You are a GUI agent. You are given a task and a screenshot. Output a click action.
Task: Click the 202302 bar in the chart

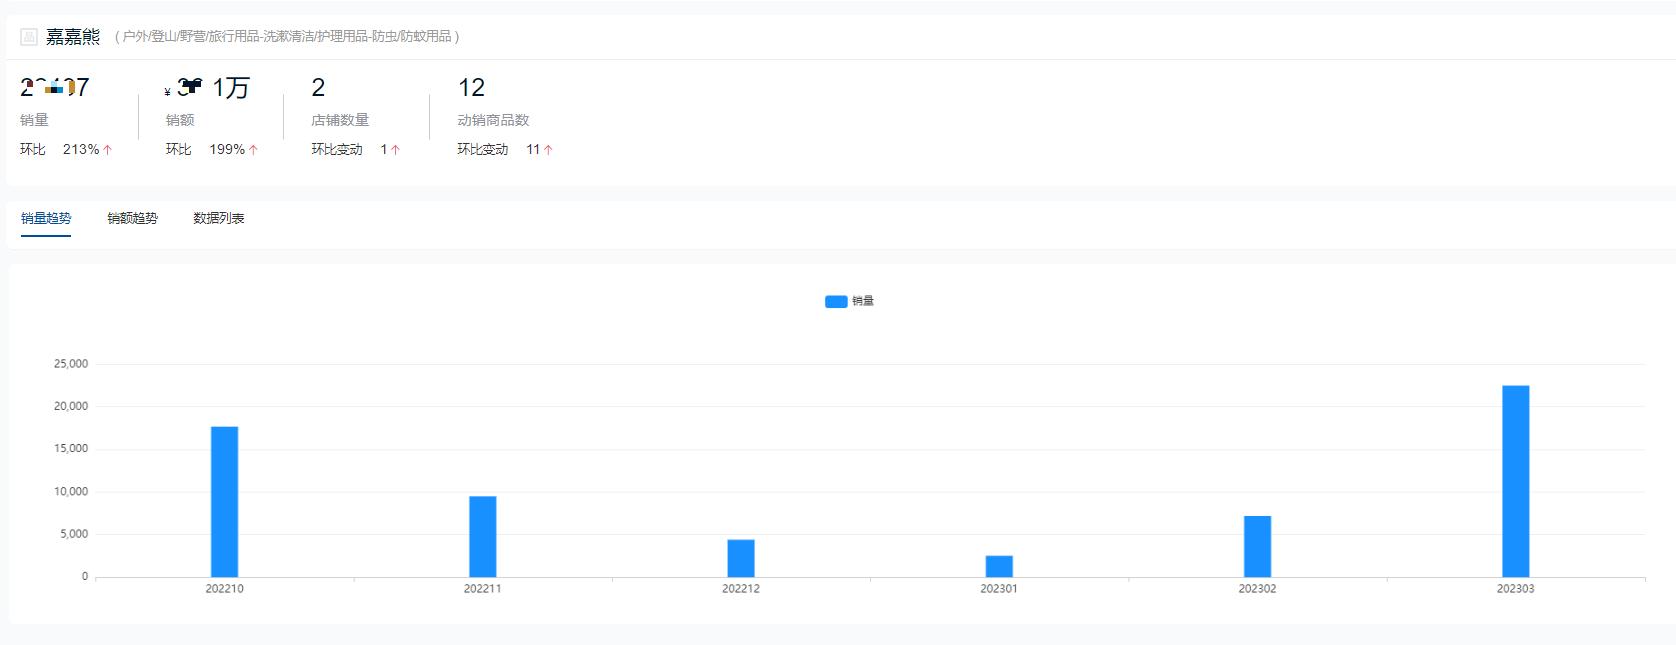[x=1257, y=546]
